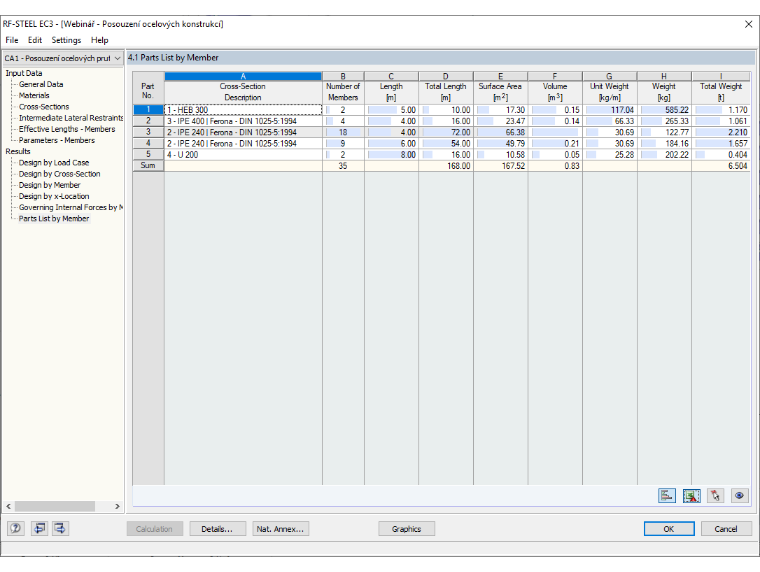The height and width of the screenshot is (572, 760).
Task: Click cell '4 - U 200'
Action: click(243, 155)
